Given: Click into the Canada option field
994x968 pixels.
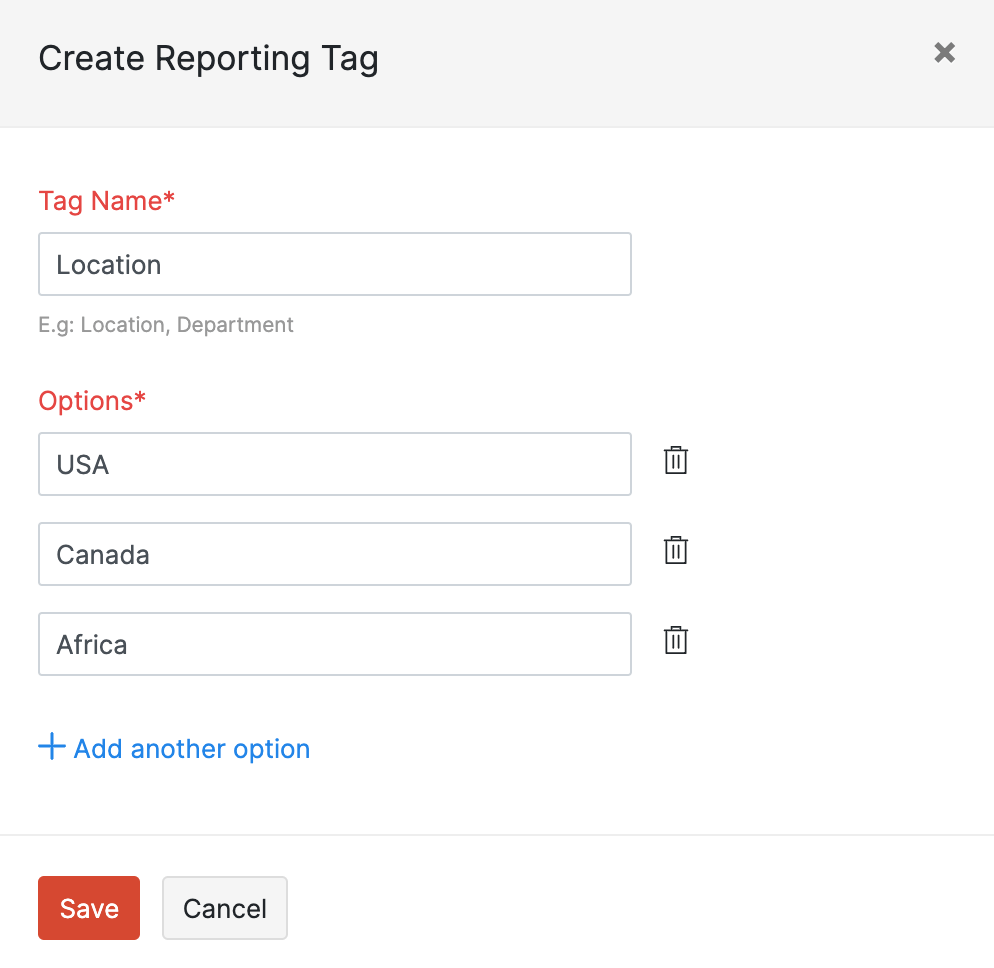Looking at the screenshot, I should coord(334,554).
